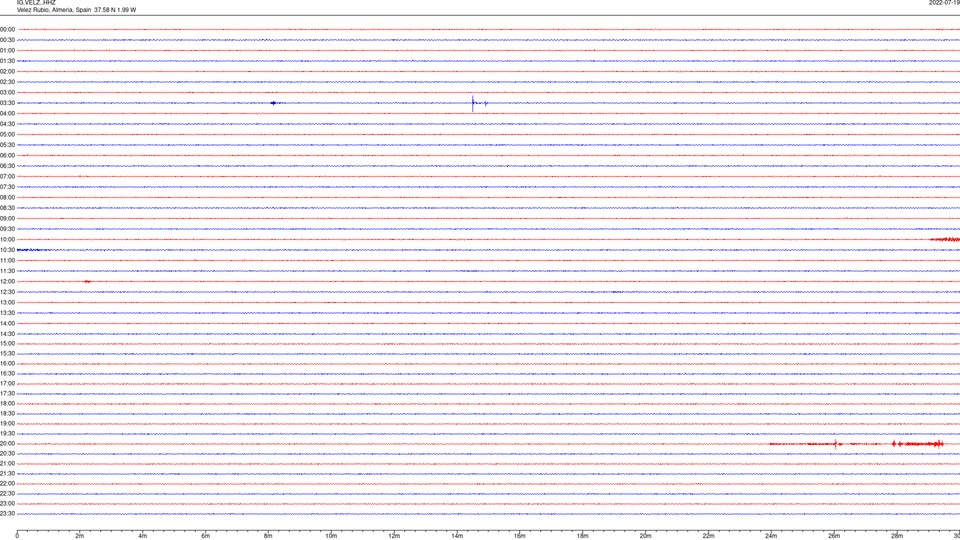Click the red signal ending the 10:00 trace
The height and width of the screenshot is (540, 960).
[x=945, y=239]
